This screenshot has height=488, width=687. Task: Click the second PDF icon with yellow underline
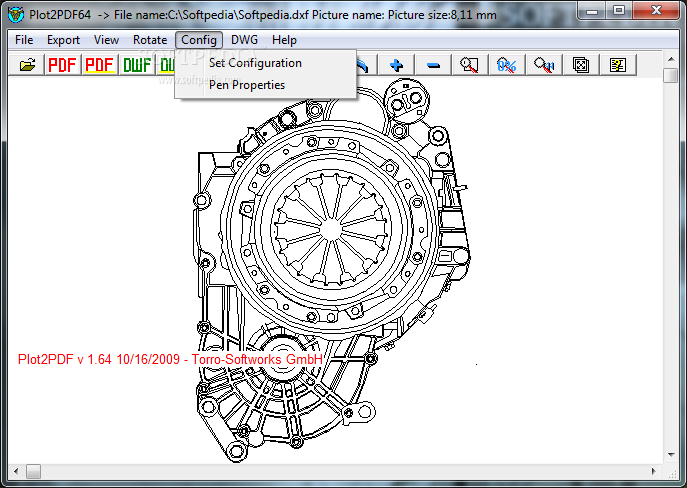pyautogui.click(x=99, y=65)
